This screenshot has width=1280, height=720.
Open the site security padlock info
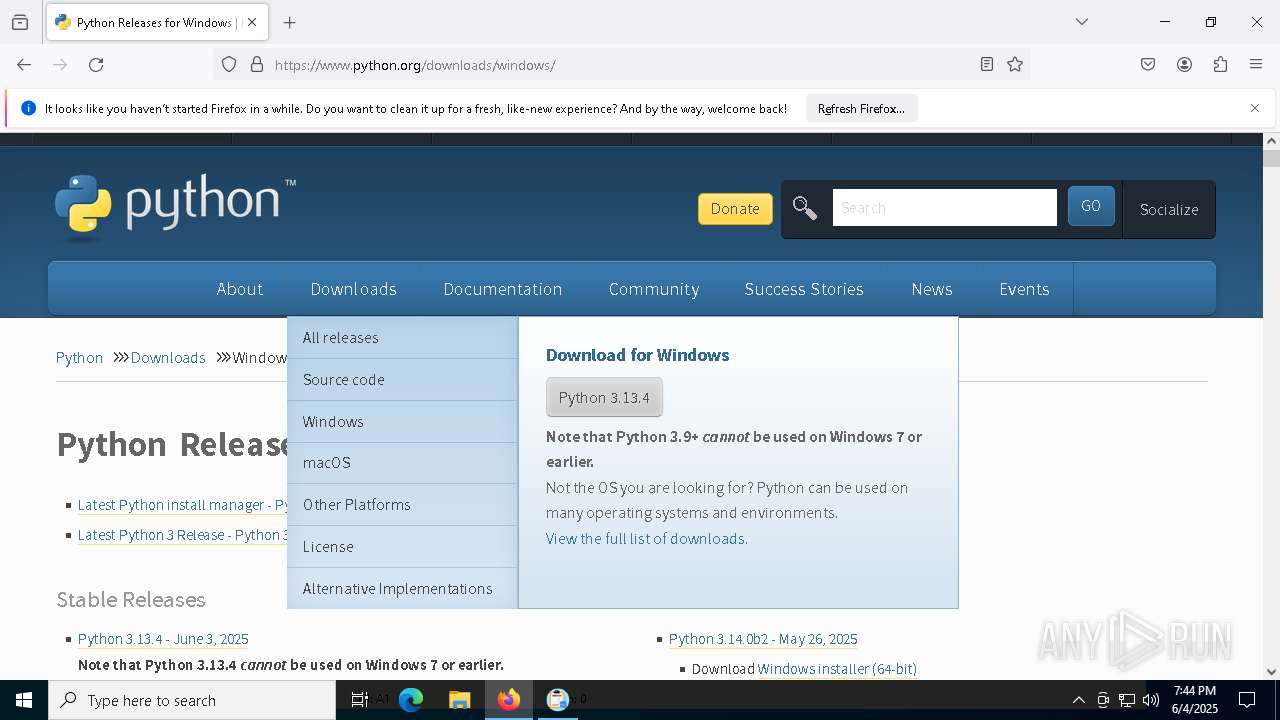point(257,65)
